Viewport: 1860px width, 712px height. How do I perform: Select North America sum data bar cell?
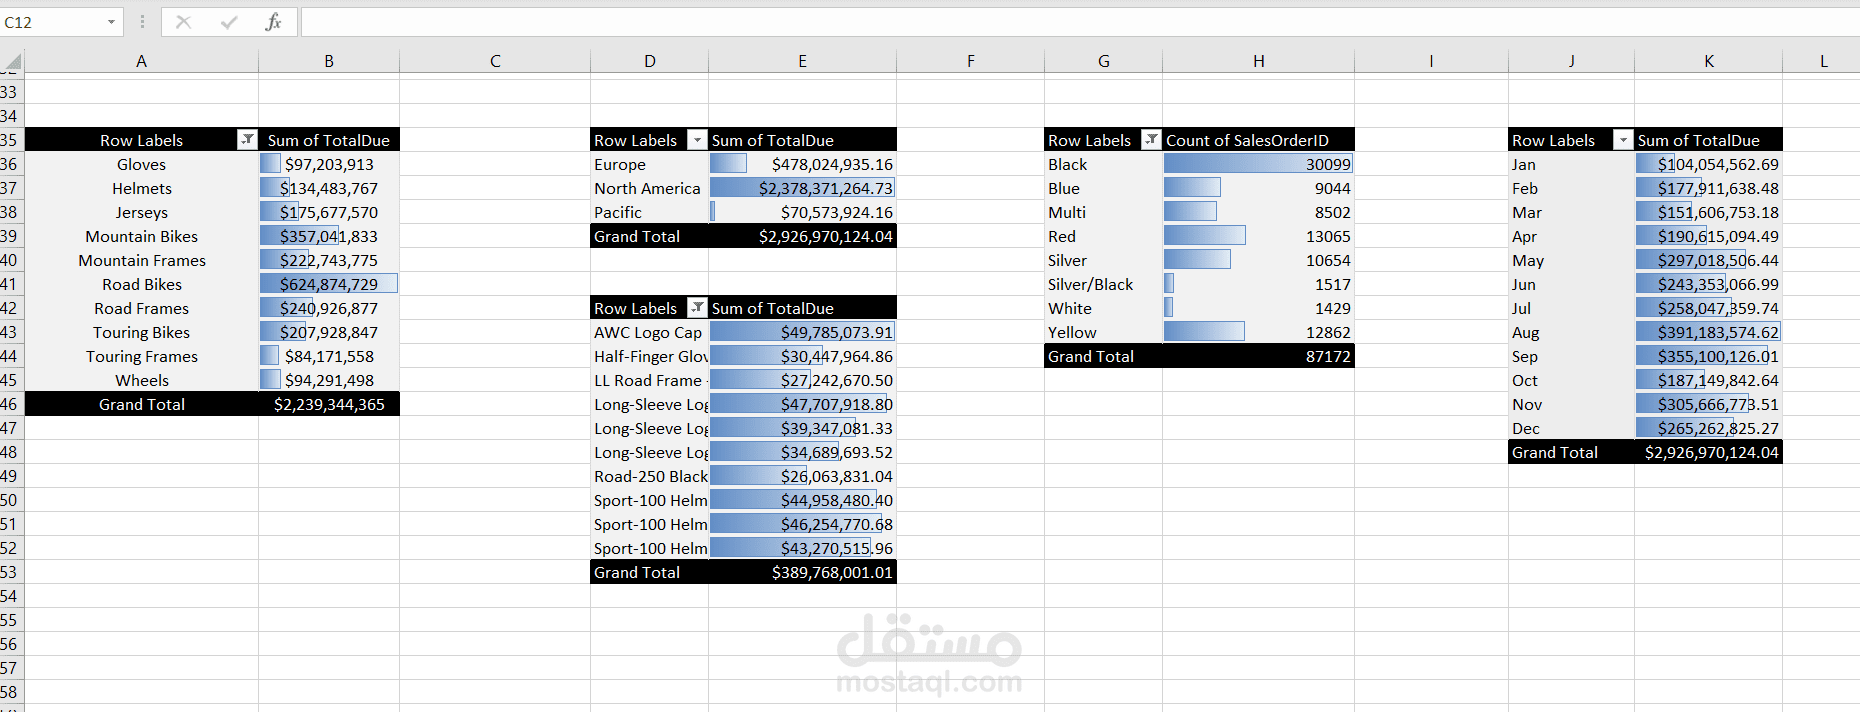802,188
